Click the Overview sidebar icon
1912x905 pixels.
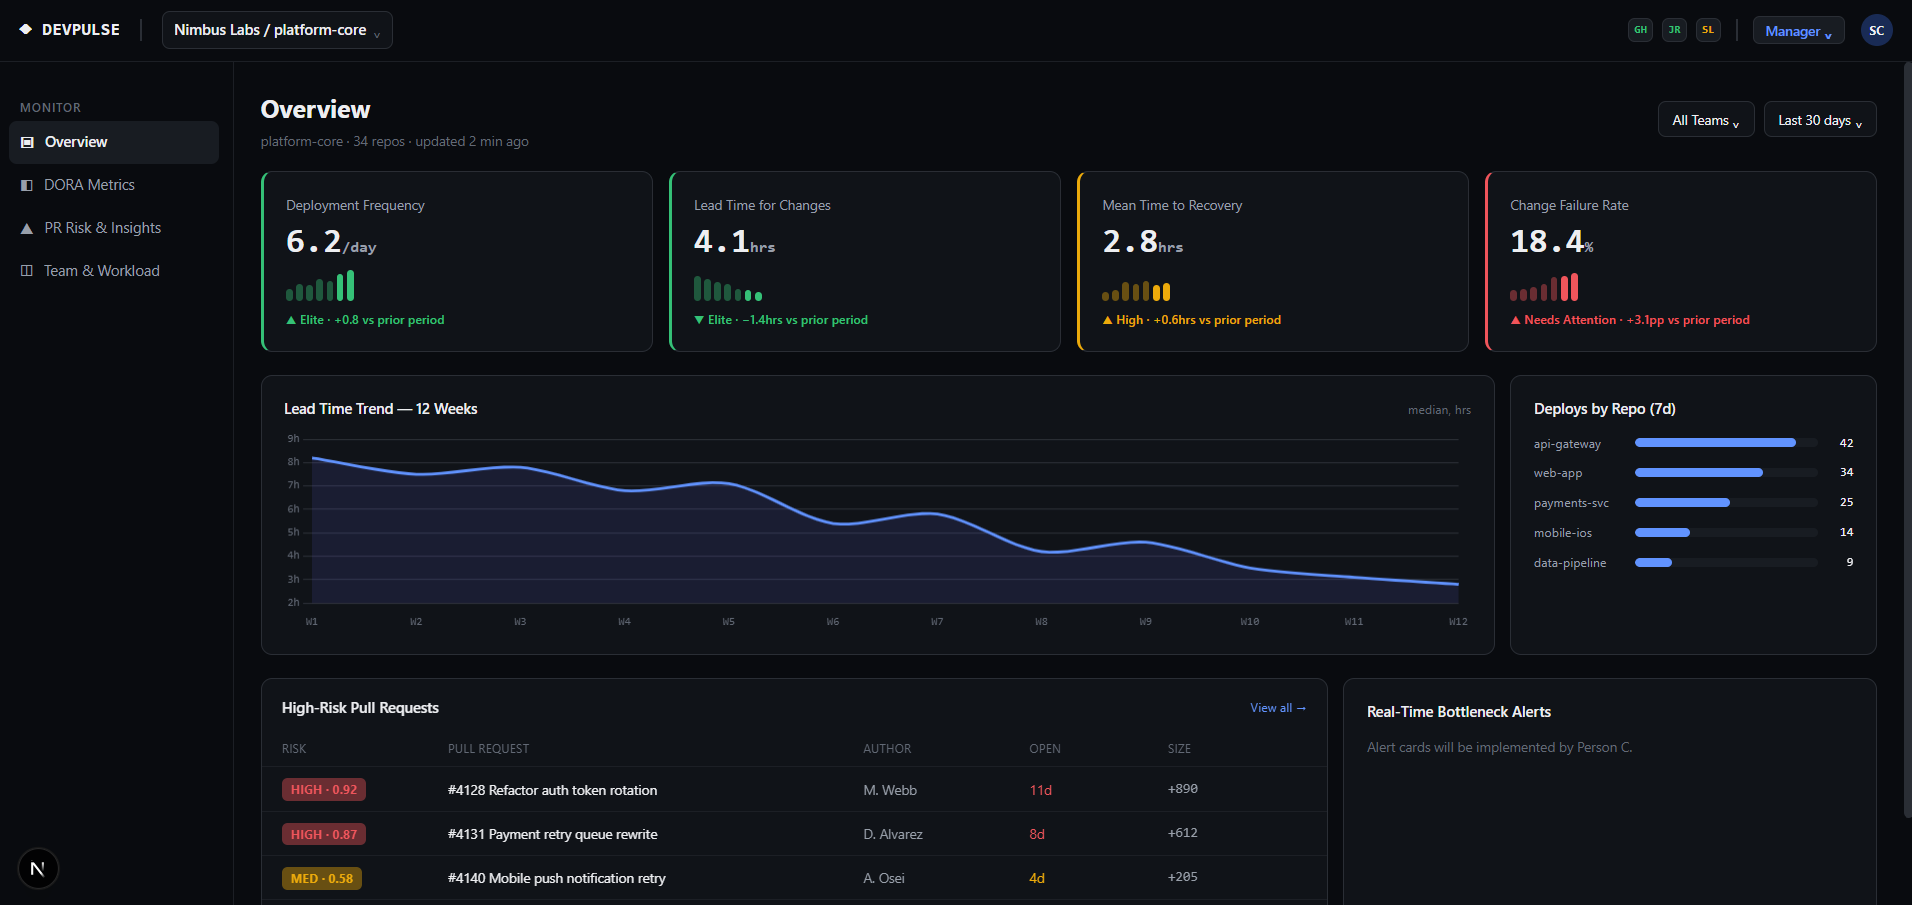(x=27, y=142)
